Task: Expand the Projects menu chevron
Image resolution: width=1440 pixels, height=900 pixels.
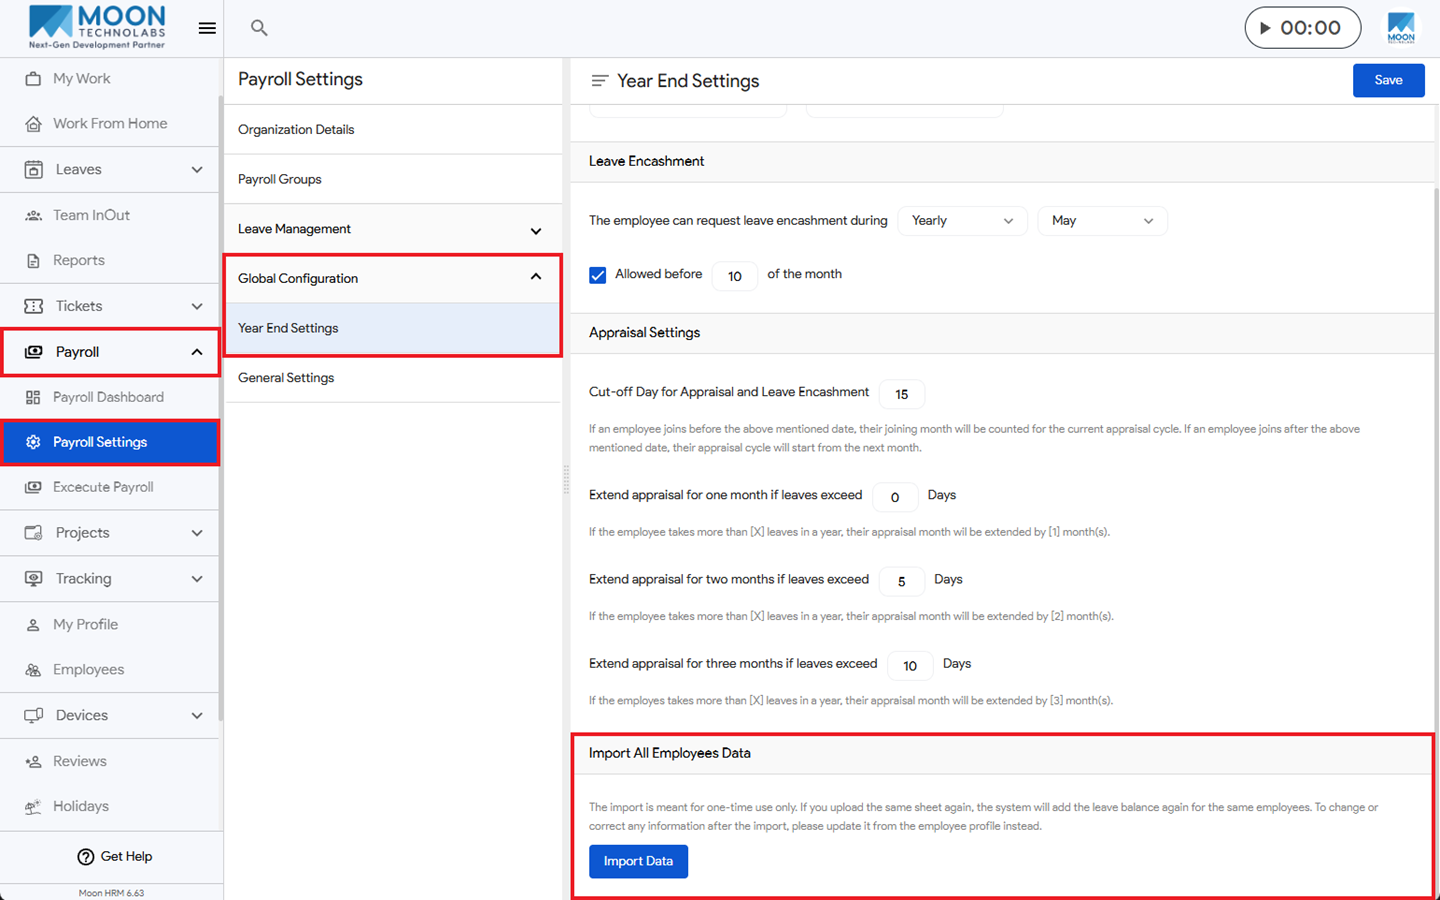Action: [197, 533]
